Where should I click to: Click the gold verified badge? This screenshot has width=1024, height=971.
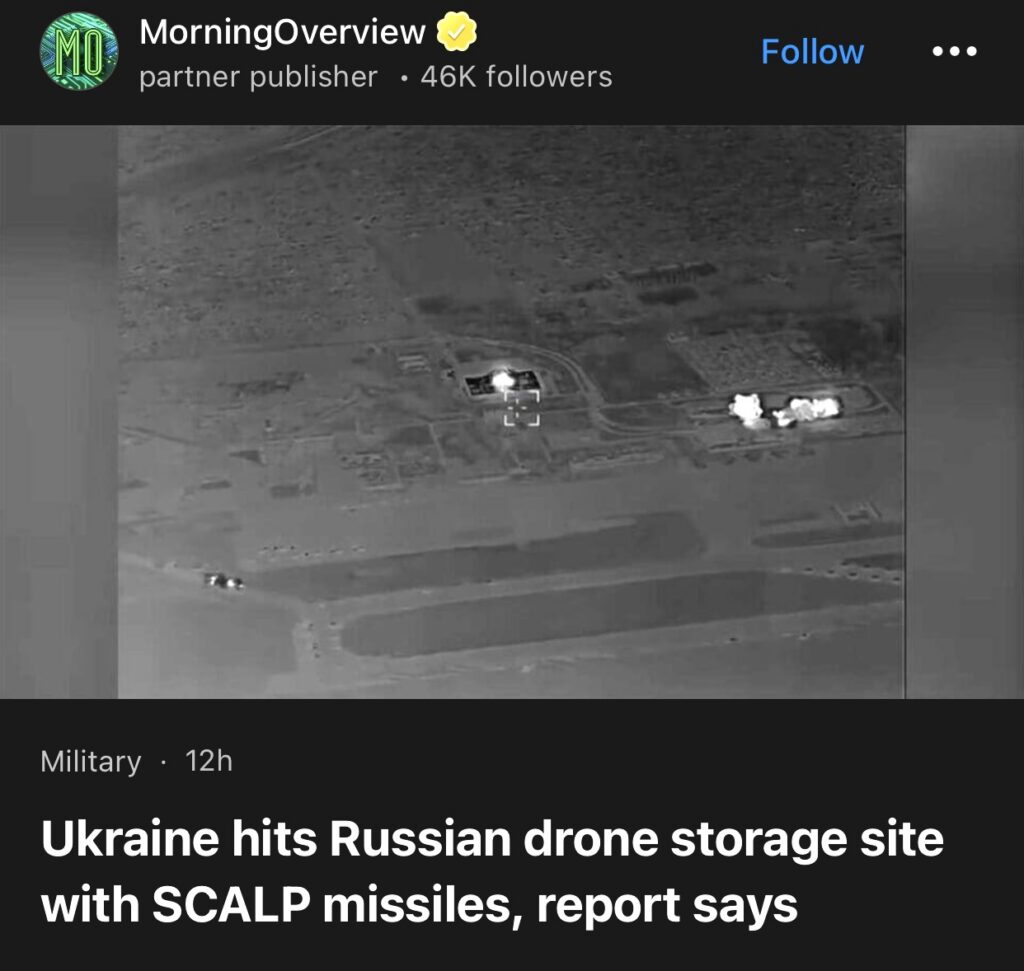click(456, 31)
